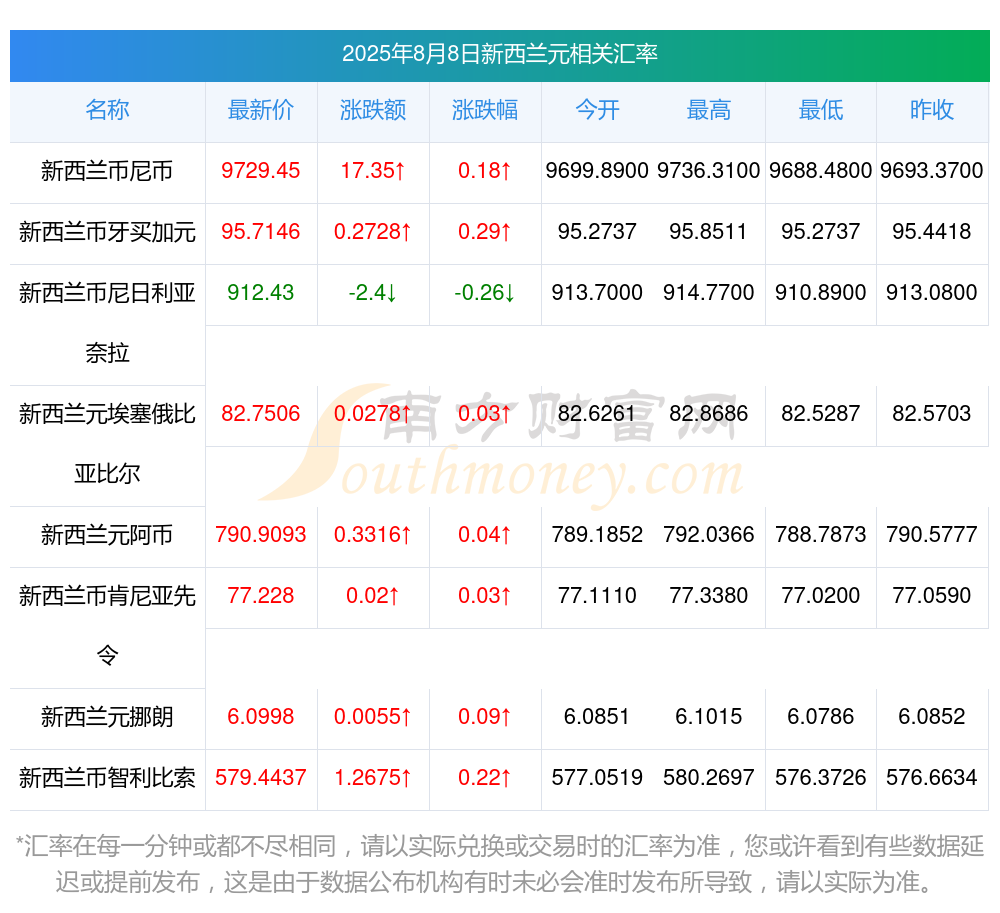Click the 昨收 column header
This screenshot has width=1000, height=913.
[x=932, y=110]
